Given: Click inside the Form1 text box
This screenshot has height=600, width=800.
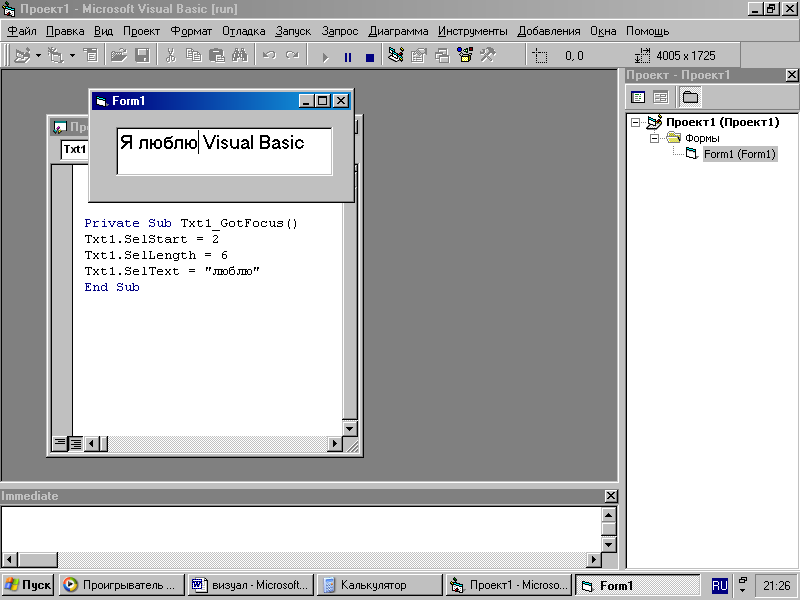Looking at the screenshot, I should pos(224,151).
